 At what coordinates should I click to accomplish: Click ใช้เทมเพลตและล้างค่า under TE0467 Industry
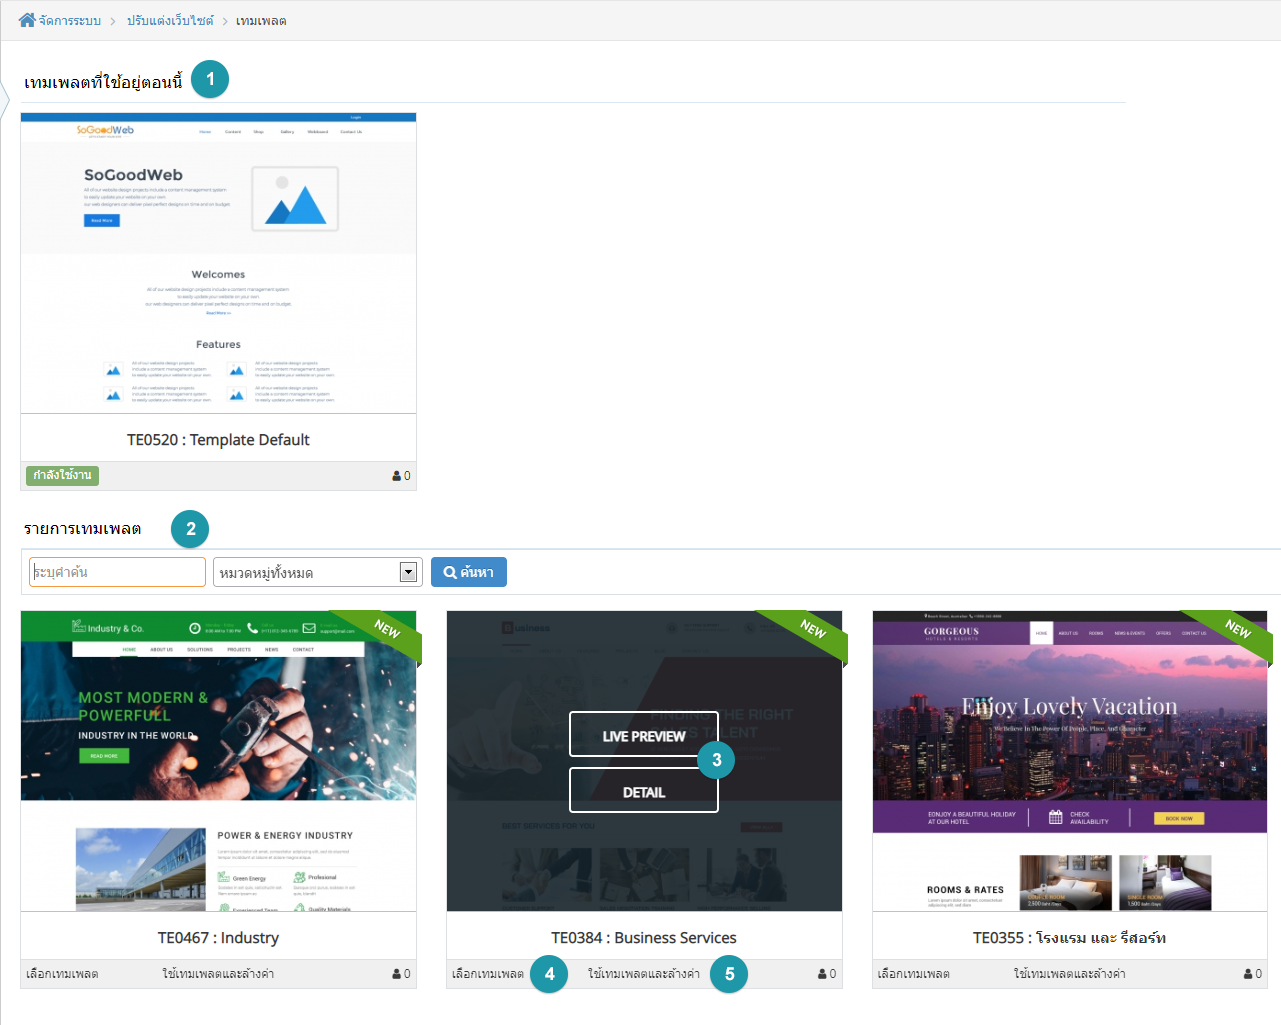pos(218,974)
